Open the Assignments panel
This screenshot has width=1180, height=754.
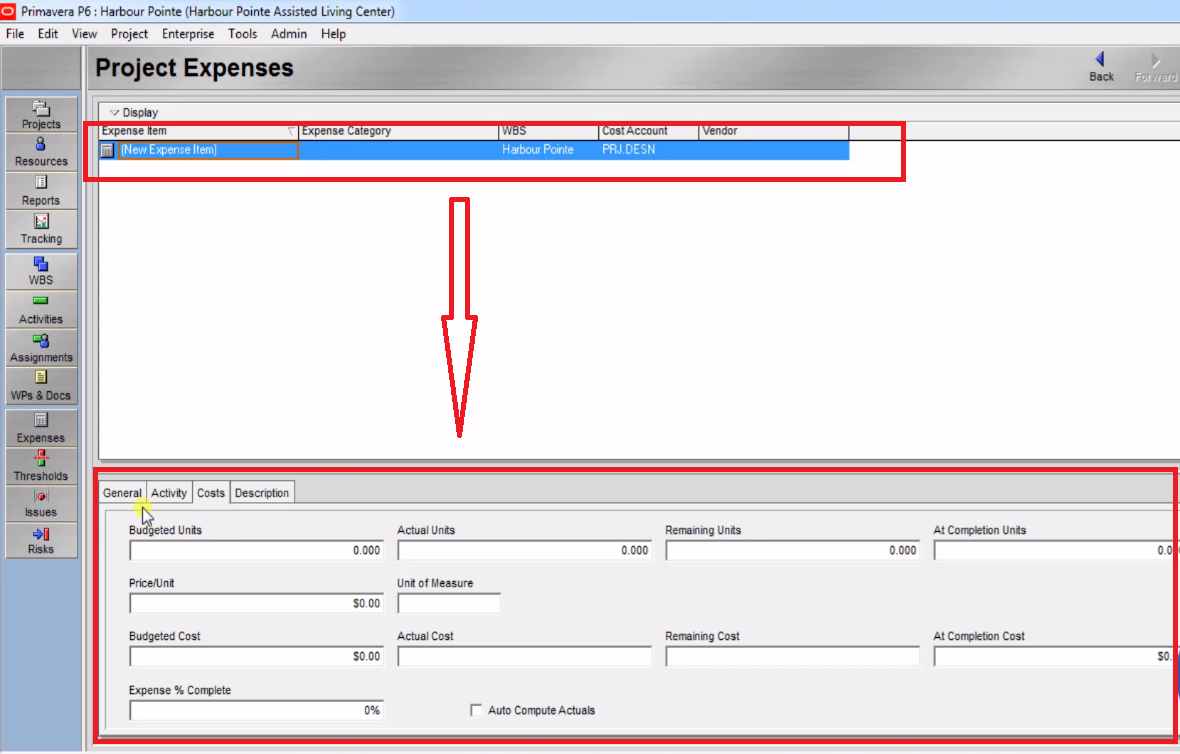41,347
